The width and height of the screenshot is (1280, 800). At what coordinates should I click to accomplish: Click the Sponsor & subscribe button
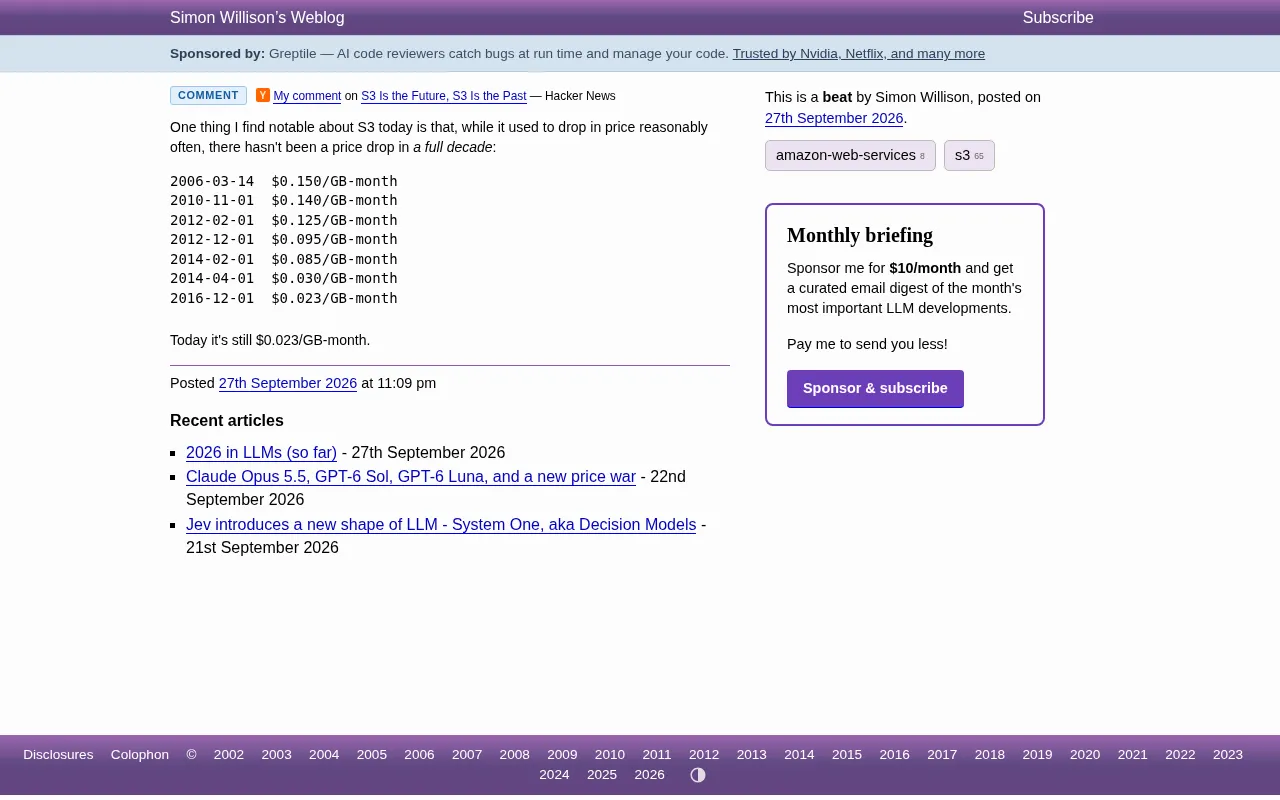[x=875, y=389]
